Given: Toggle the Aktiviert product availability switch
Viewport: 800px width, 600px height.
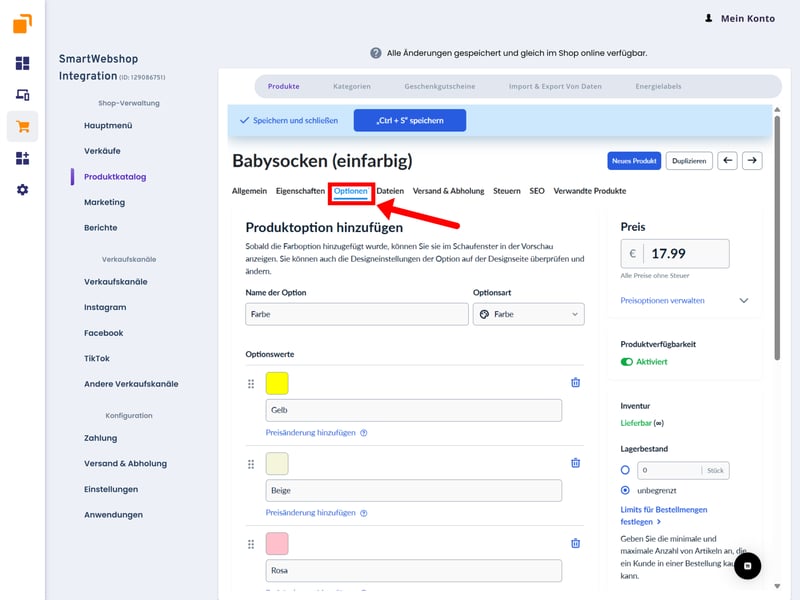Looking at the screenshot, I should pyautogui.click(x=627, y=362).
